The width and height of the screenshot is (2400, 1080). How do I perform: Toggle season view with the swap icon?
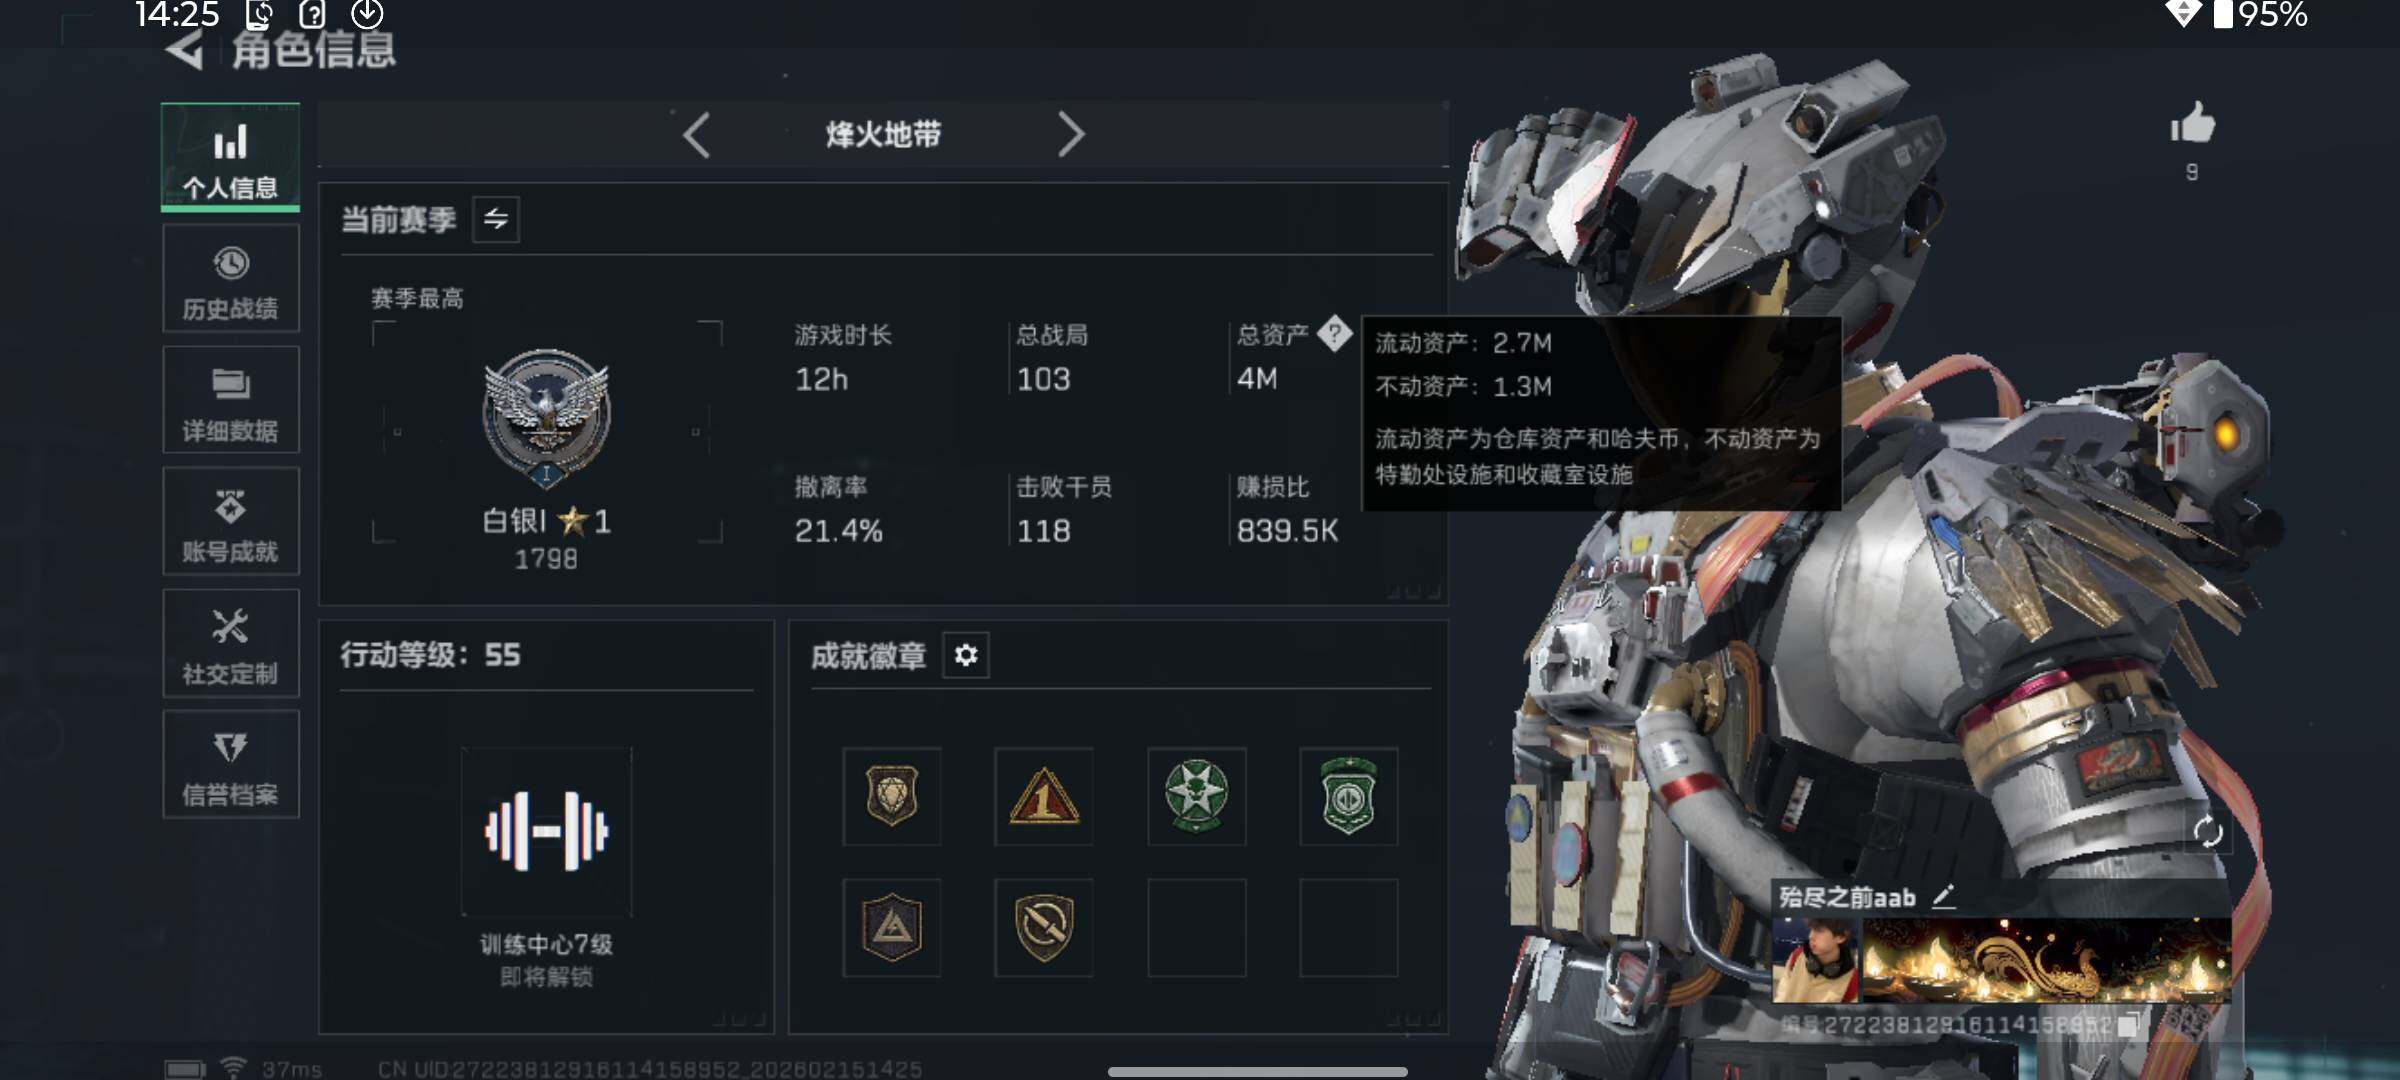click(496, 219)
